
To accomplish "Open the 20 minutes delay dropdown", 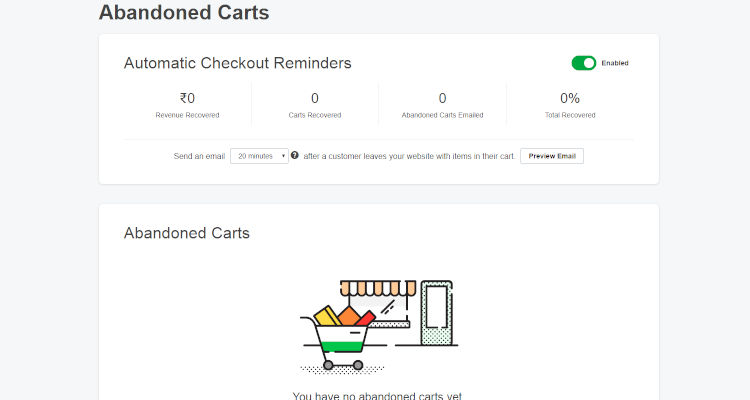I will (259, 156).
